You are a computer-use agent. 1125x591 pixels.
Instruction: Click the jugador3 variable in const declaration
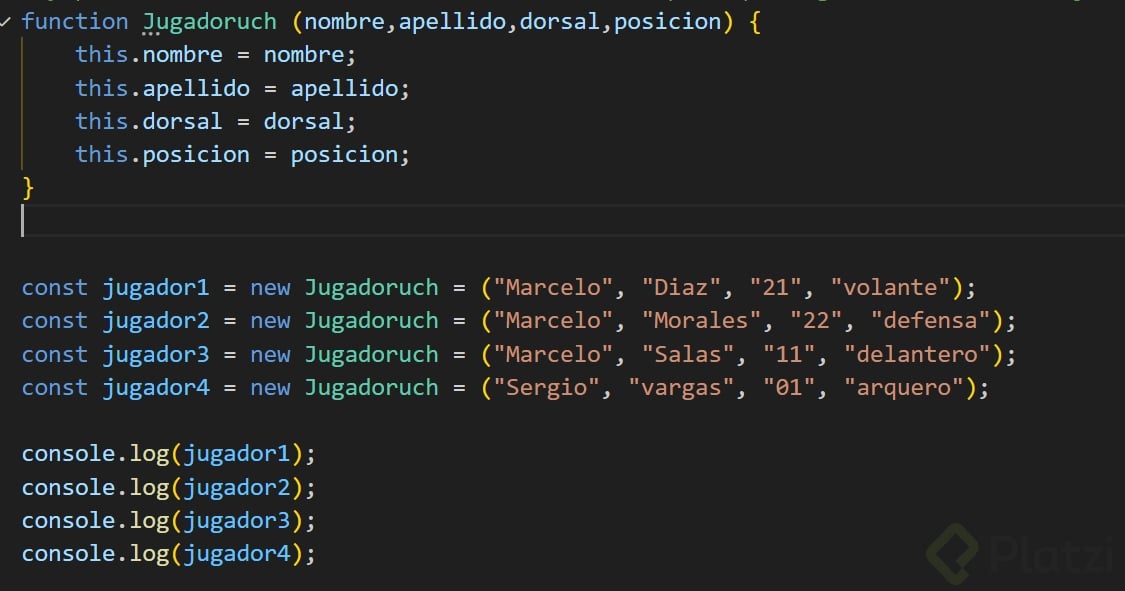156,354
